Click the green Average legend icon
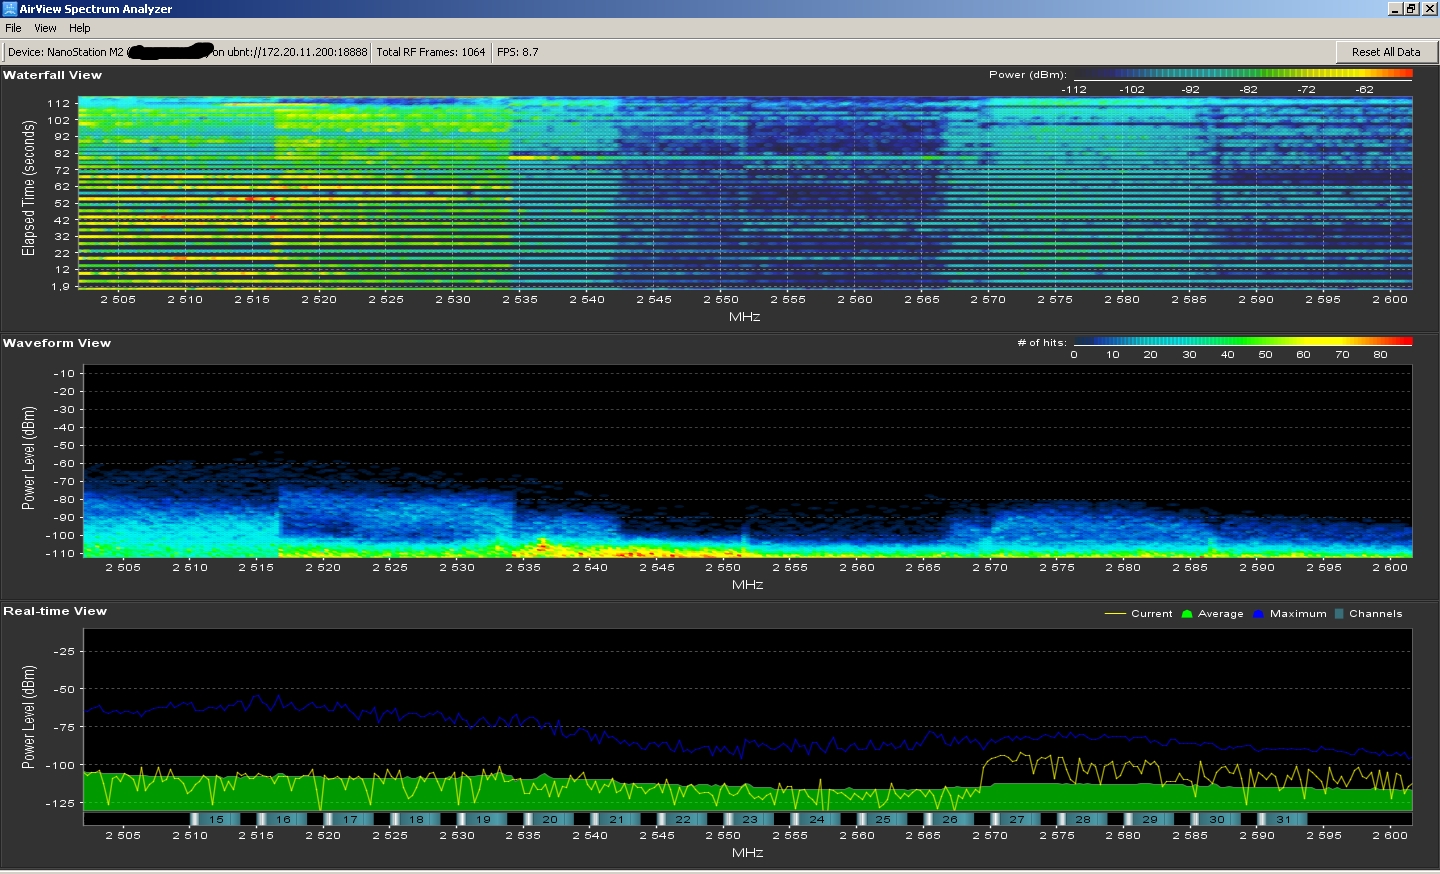This screenshot has height=874, width=1440. click(1187, 614)
